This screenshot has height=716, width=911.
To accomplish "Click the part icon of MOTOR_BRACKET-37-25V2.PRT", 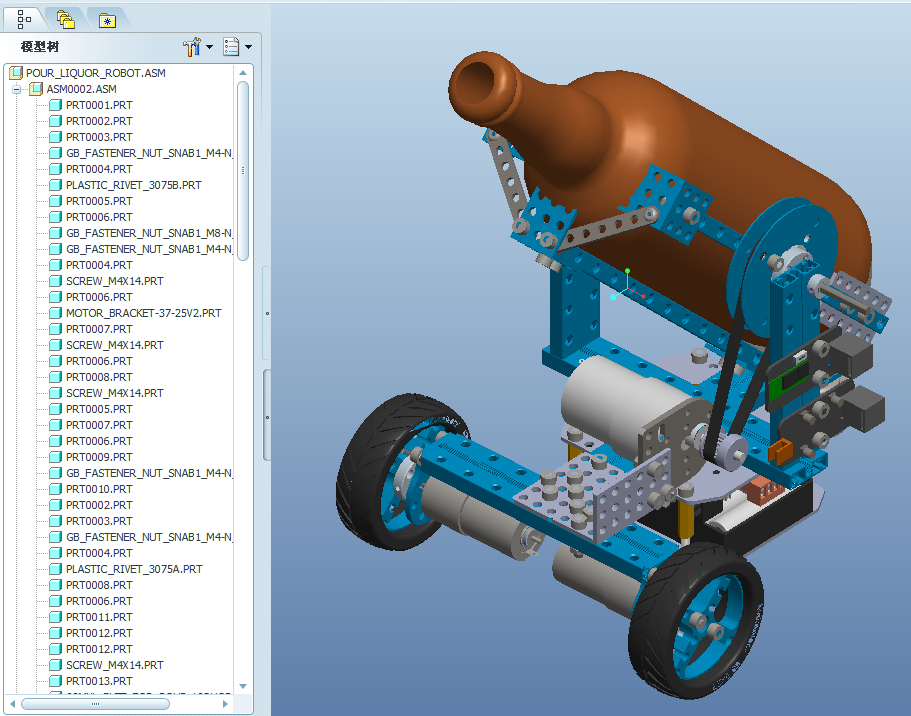I will coord(55,313).
